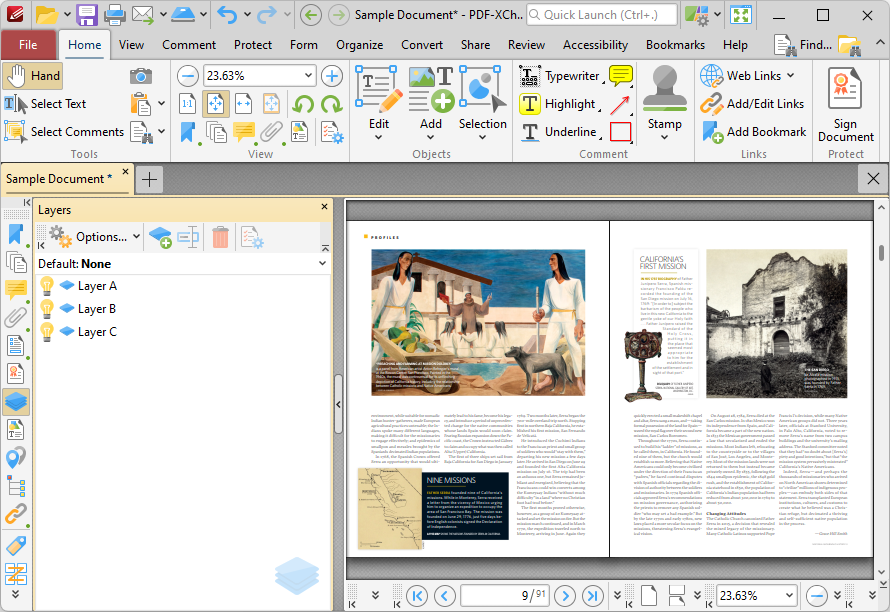Select the Layer B row
The width and height of the screenshot is (890, 612).
pyautogui.click(x=183, y=309)
